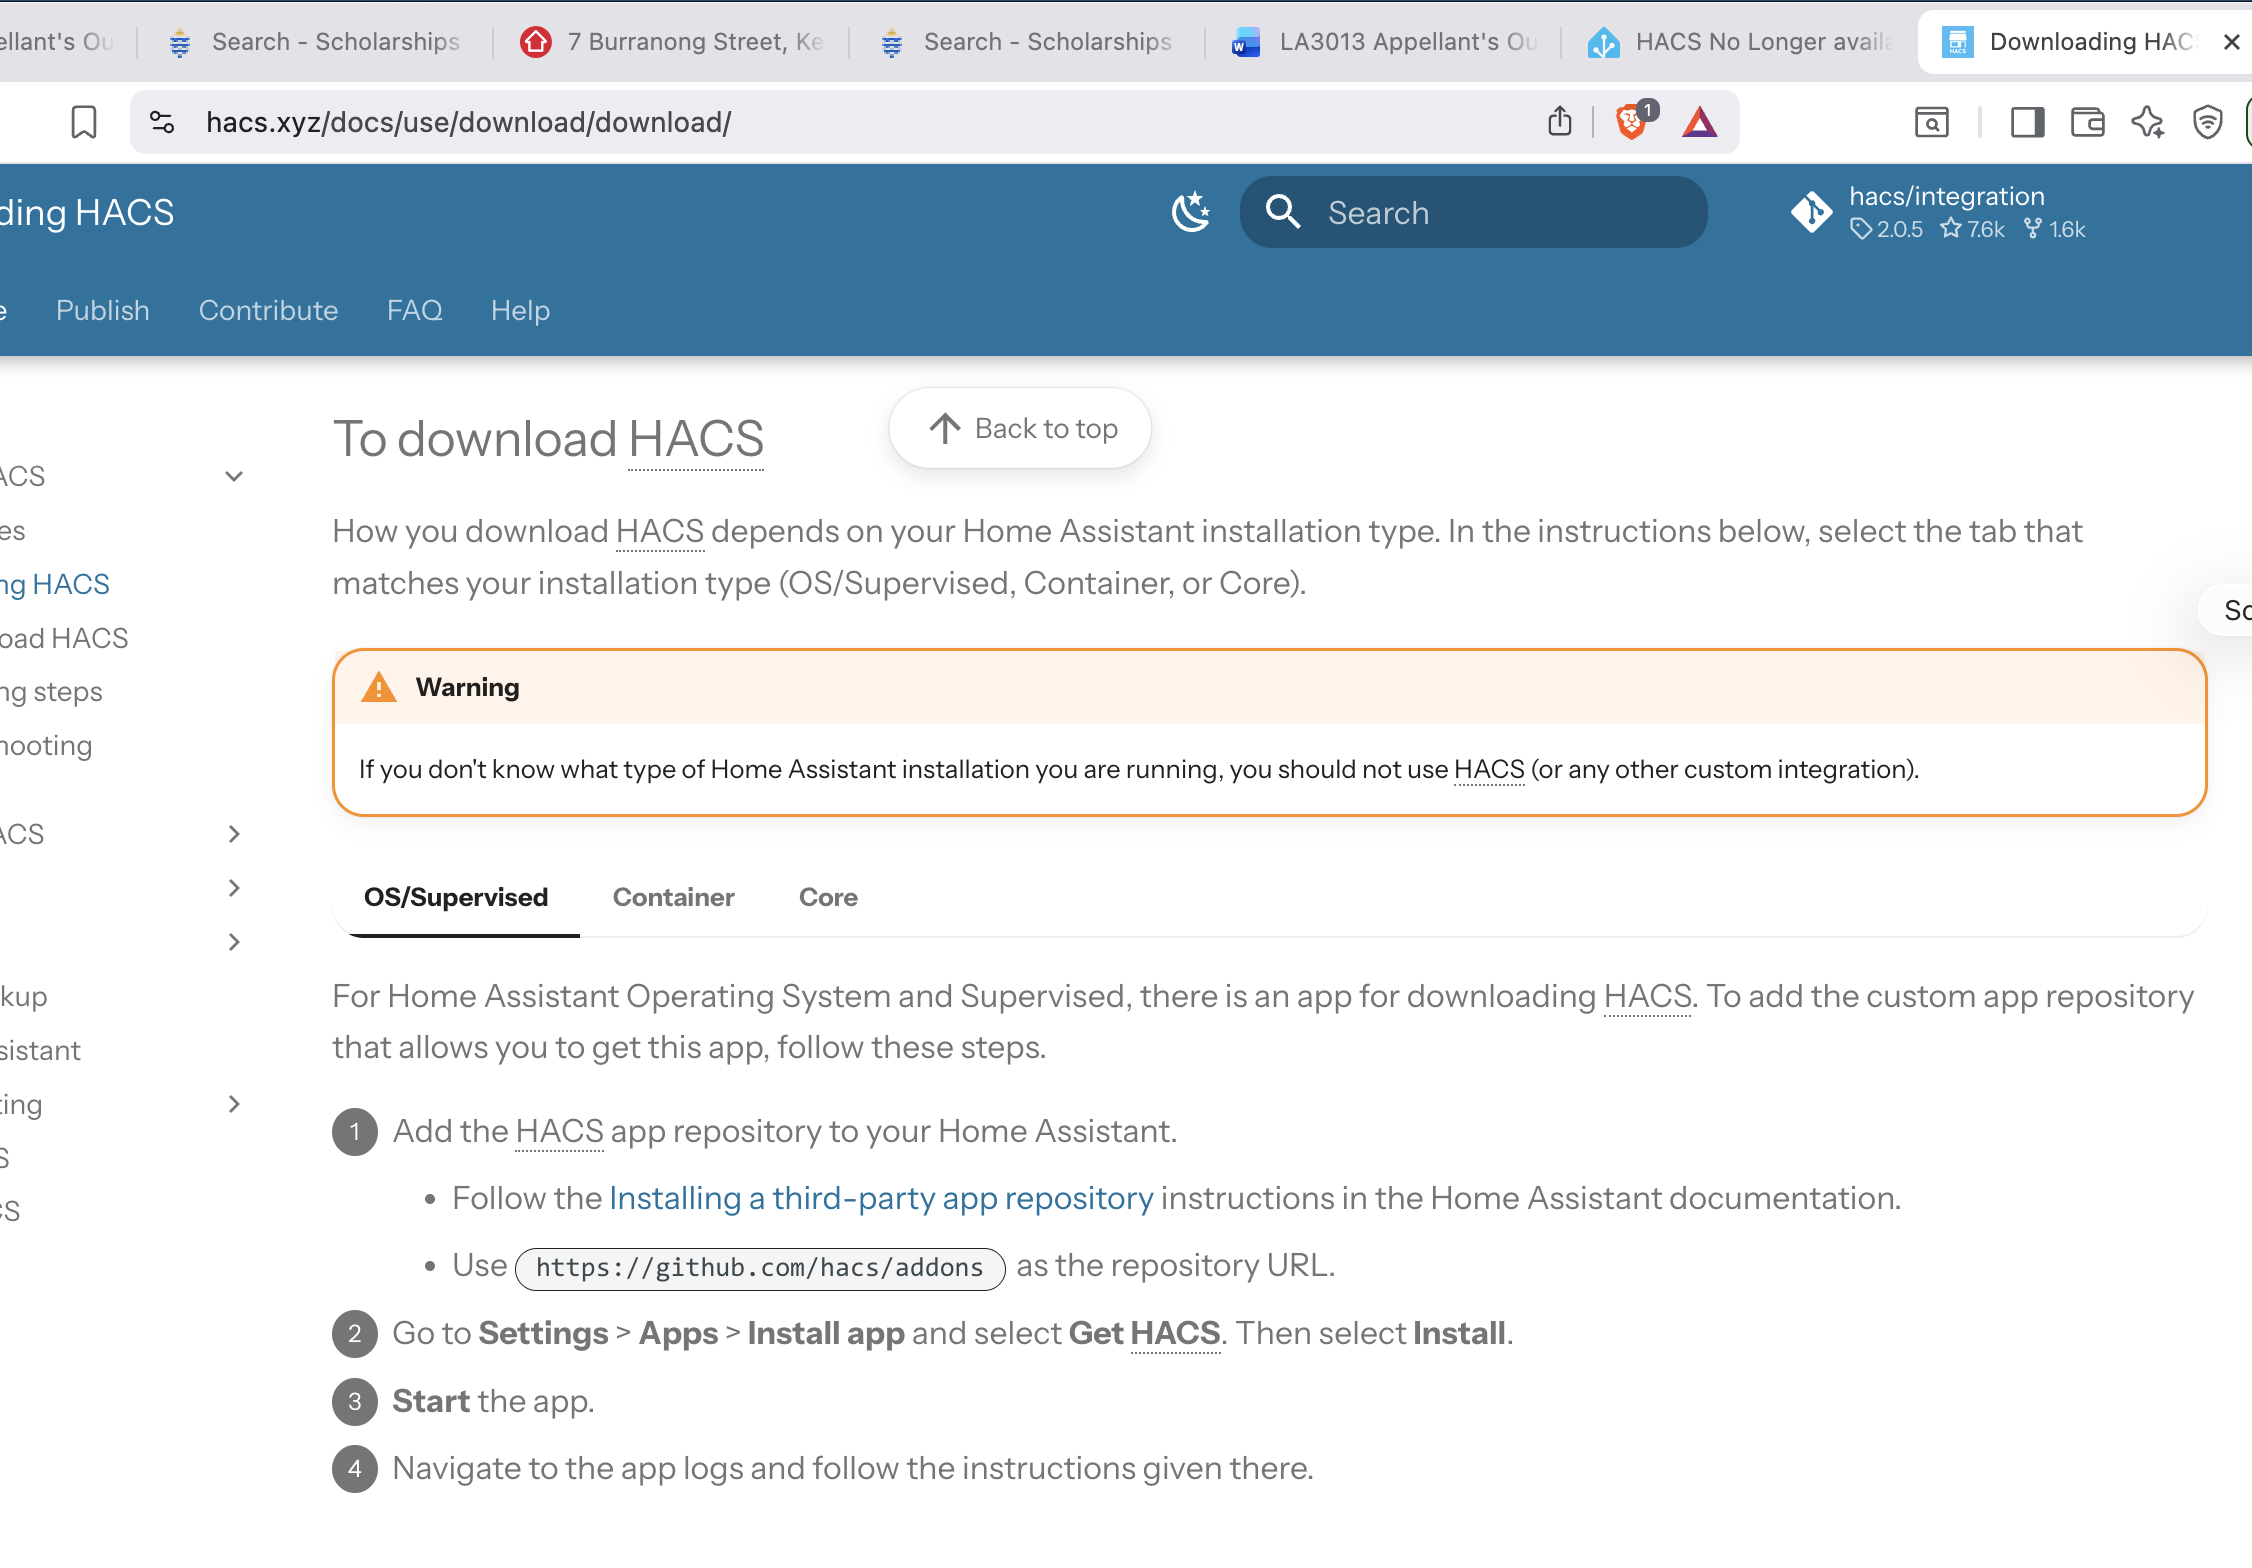
Task: Open the FAQ navigation item
Action: [x=414, y=310]
